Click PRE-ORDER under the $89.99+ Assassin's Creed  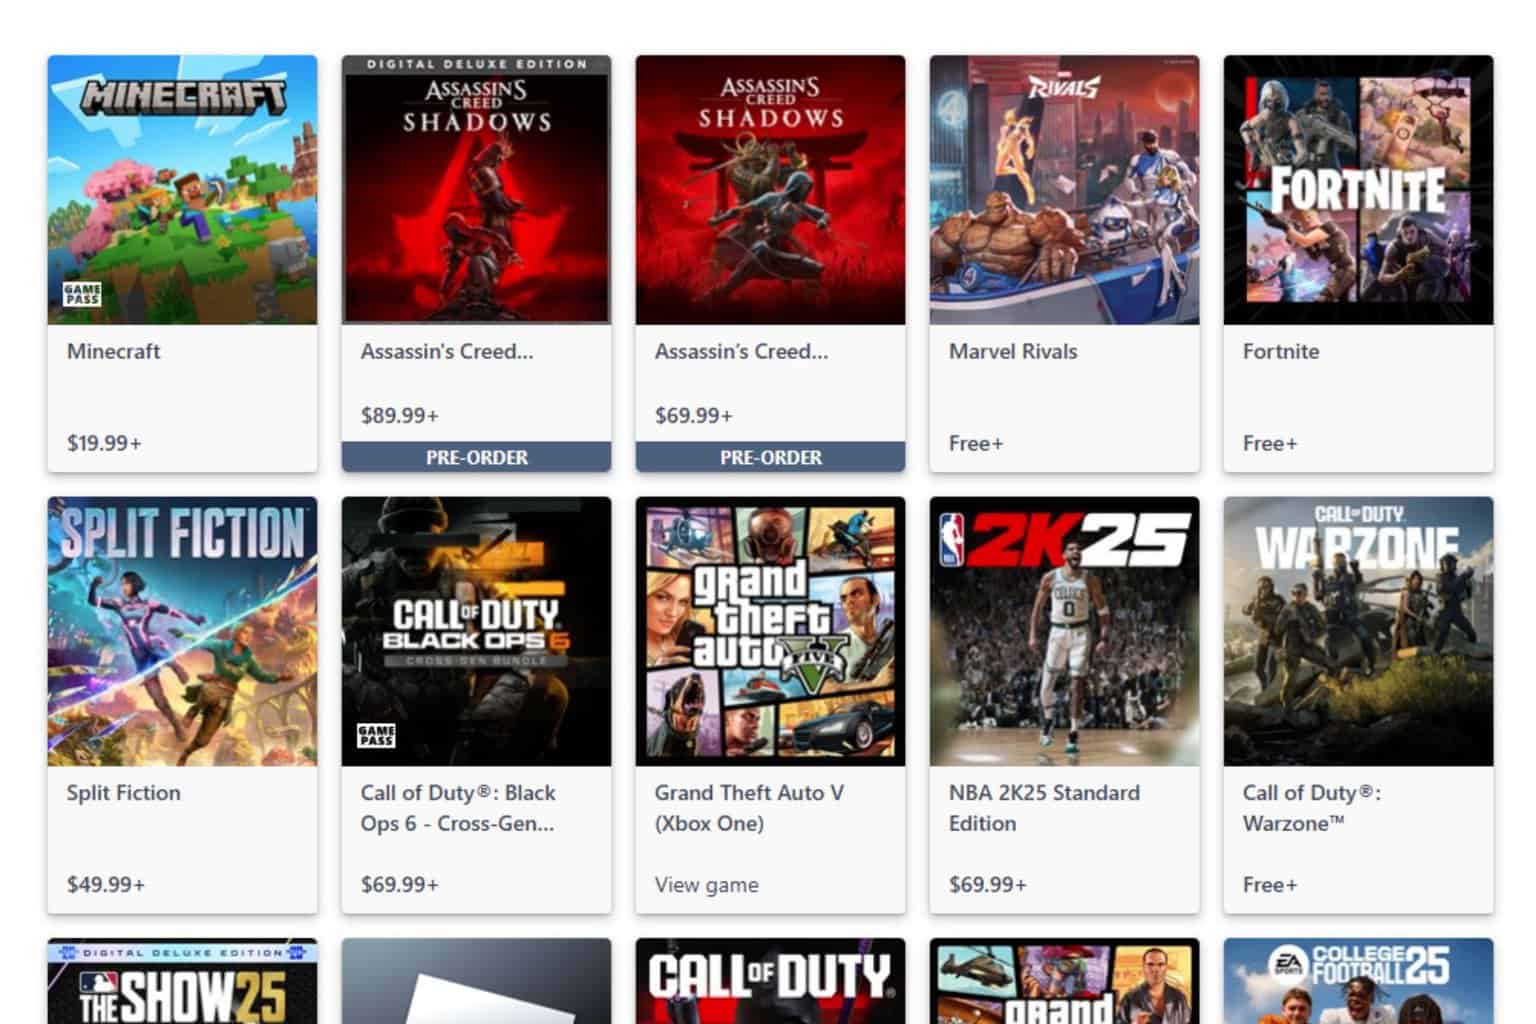tap(476, 457)
